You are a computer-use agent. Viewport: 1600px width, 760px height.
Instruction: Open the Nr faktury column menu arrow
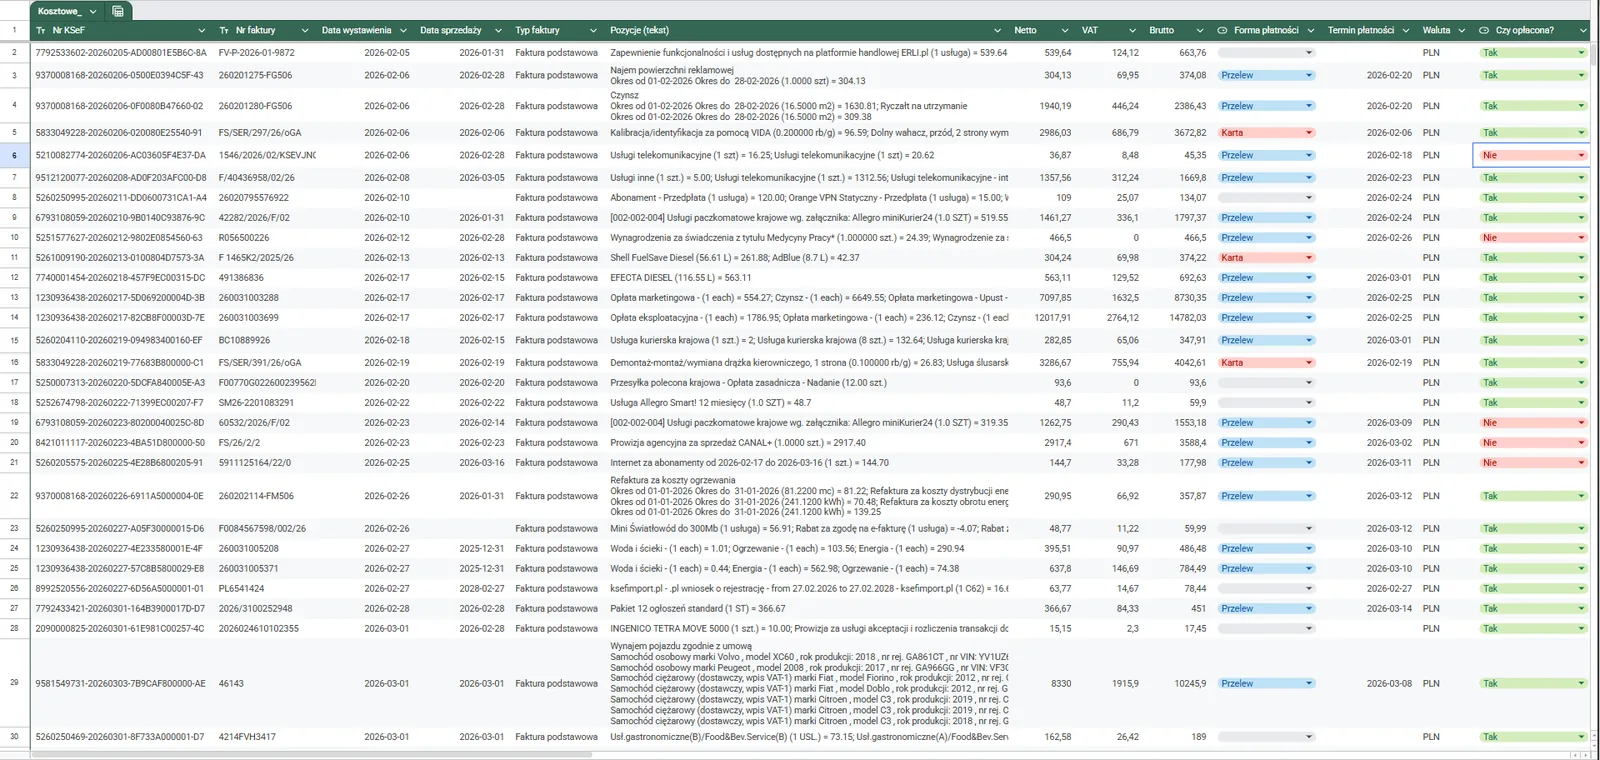(306, 30)
